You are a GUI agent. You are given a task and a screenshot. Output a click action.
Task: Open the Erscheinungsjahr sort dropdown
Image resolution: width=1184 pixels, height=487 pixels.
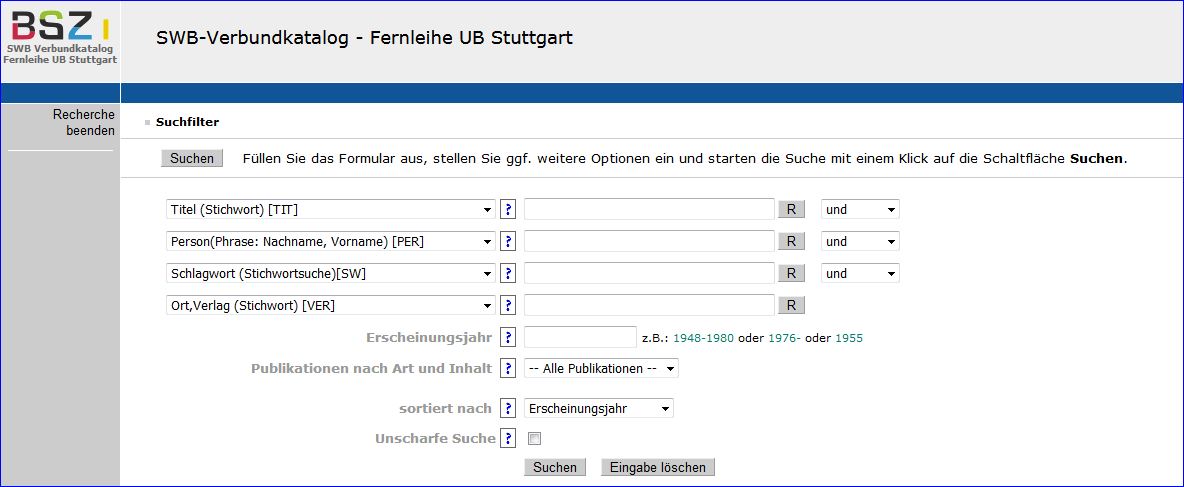click(599, 408)
